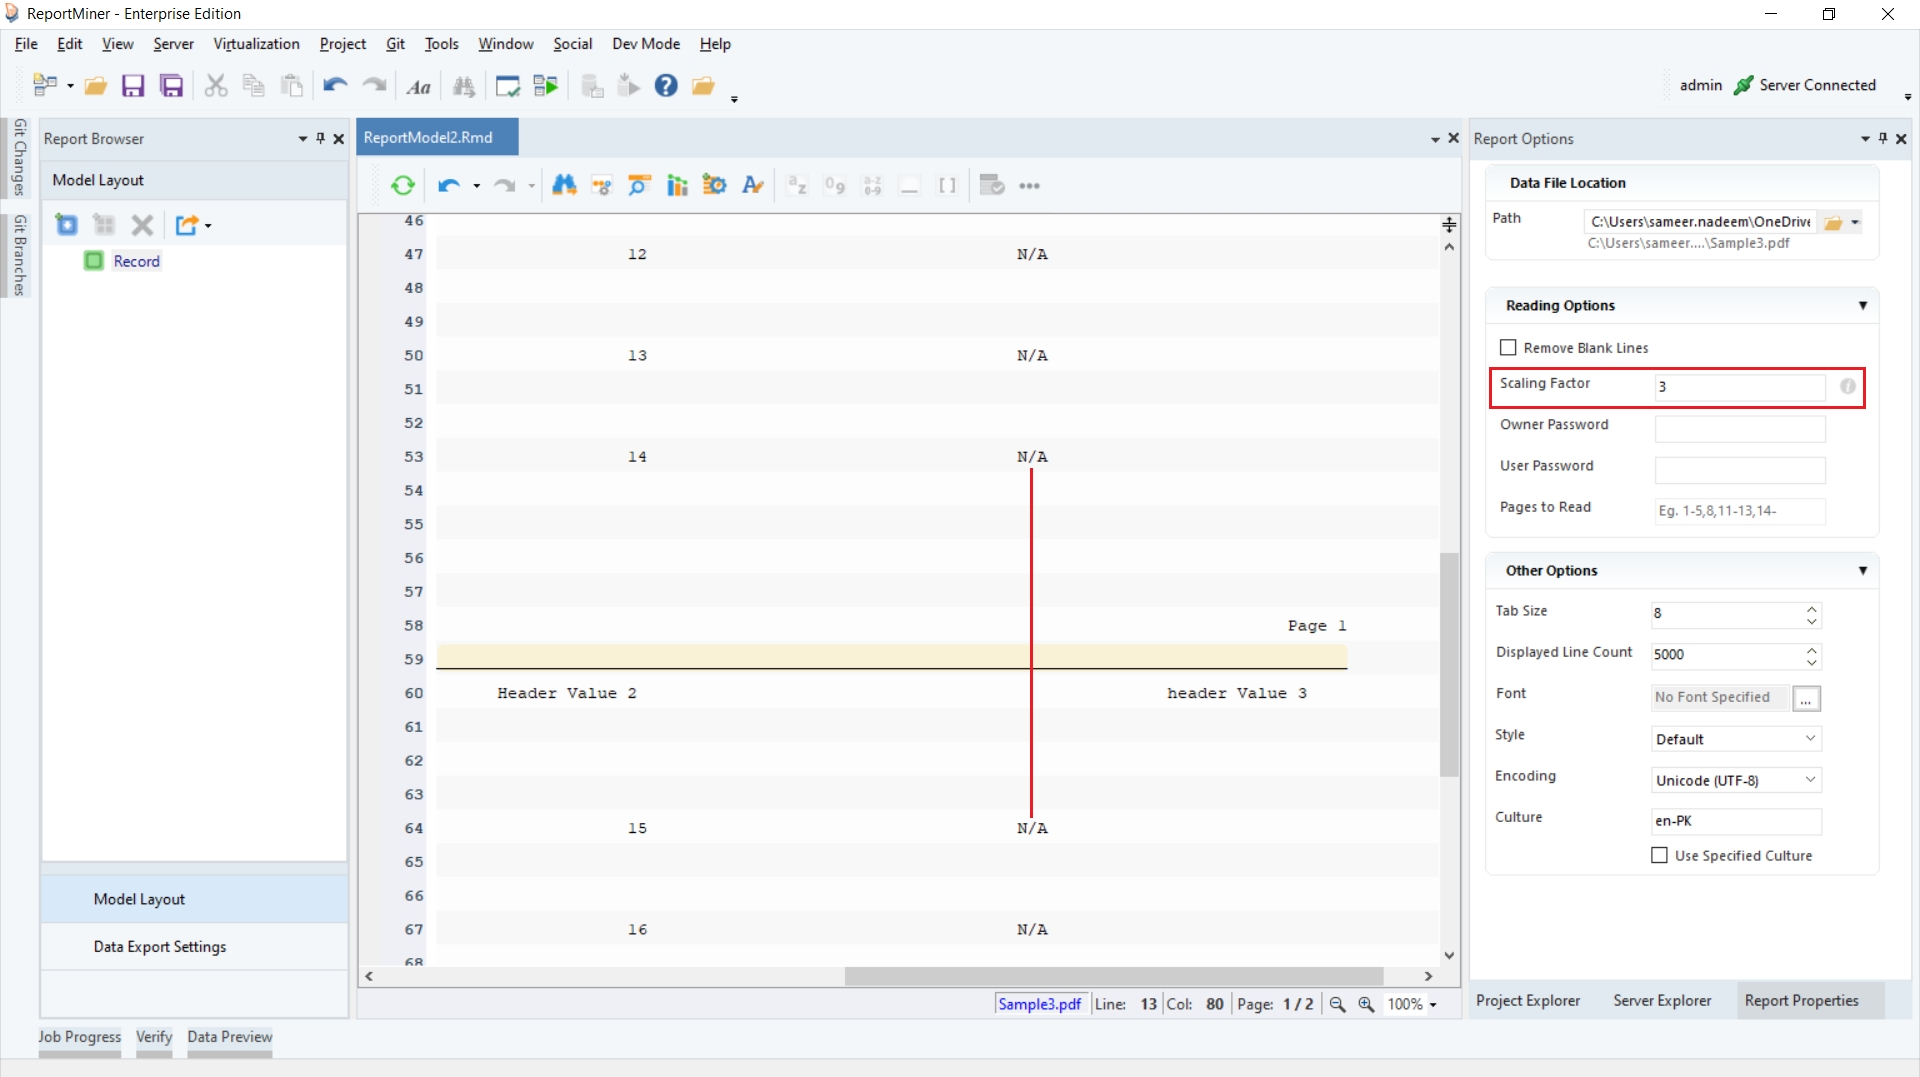Viewport: 1920px width, 1077px height.
Task: Switch to the Project Explorer tab
Action: tap(1528, 1001)
